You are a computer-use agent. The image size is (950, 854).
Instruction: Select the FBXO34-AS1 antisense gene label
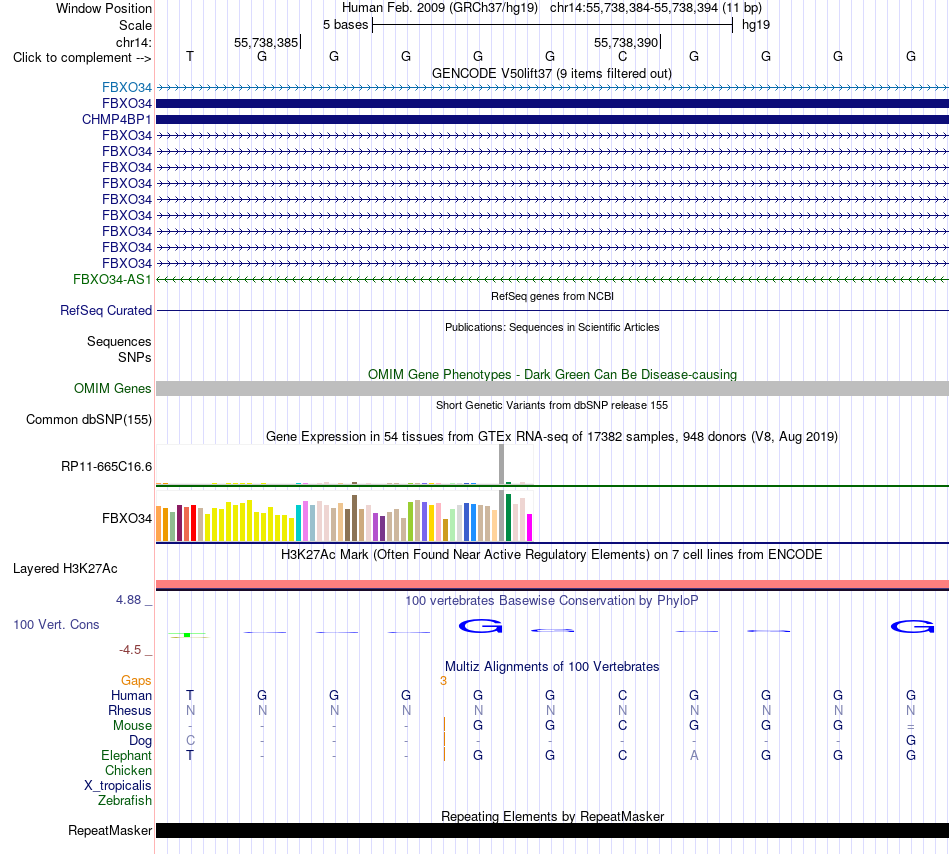[x=112, y=279]
